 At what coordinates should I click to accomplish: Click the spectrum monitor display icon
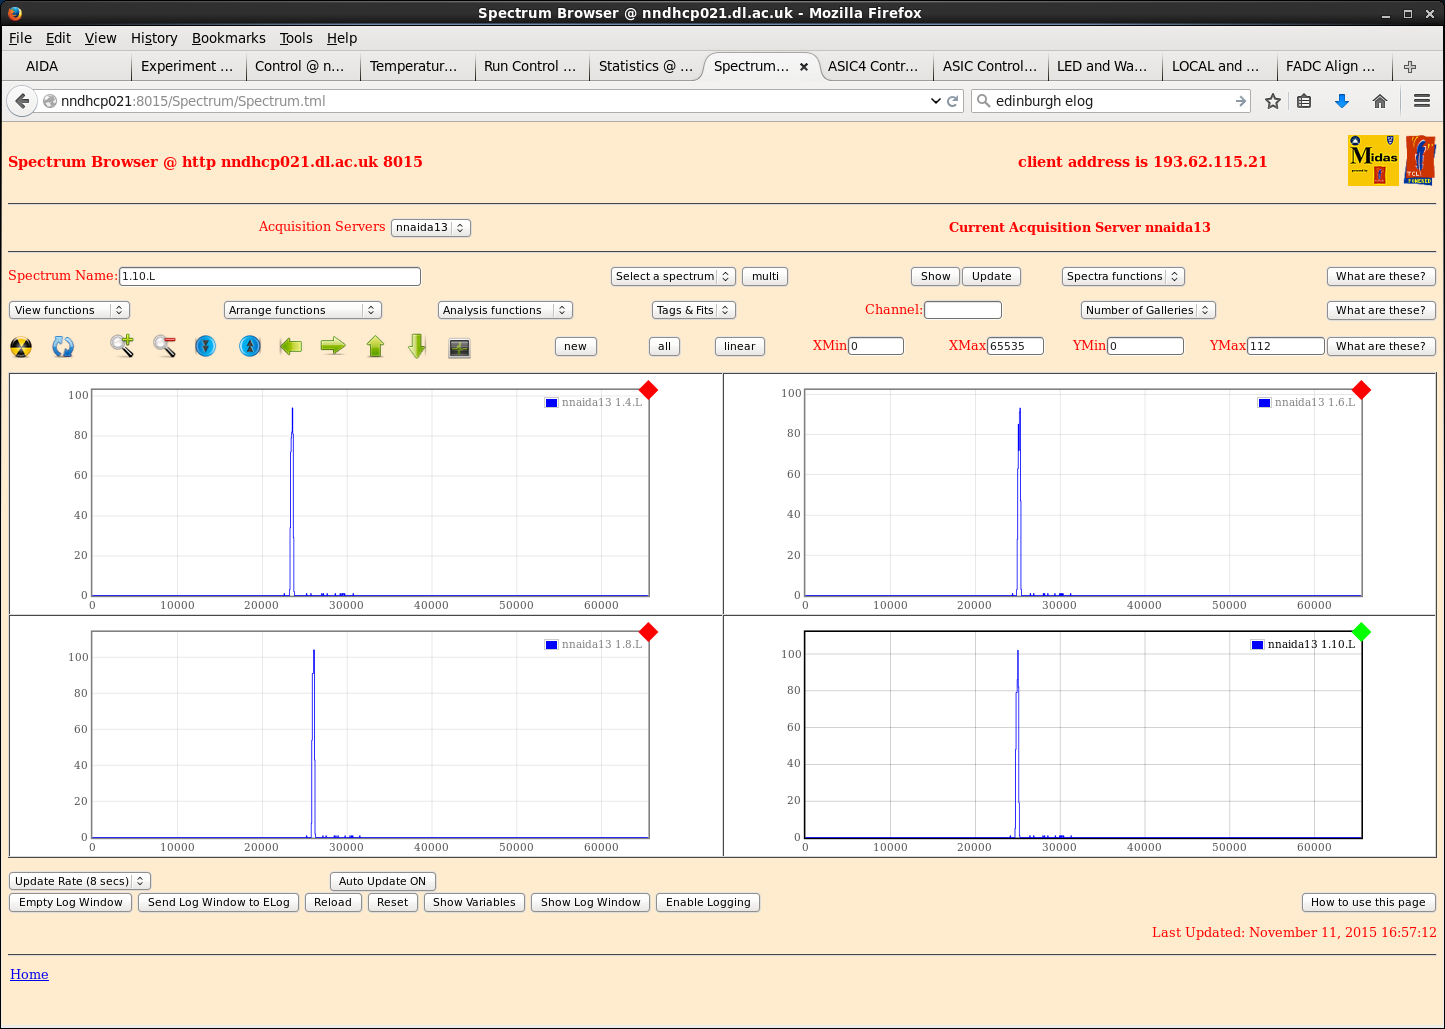tap(459, 347)
